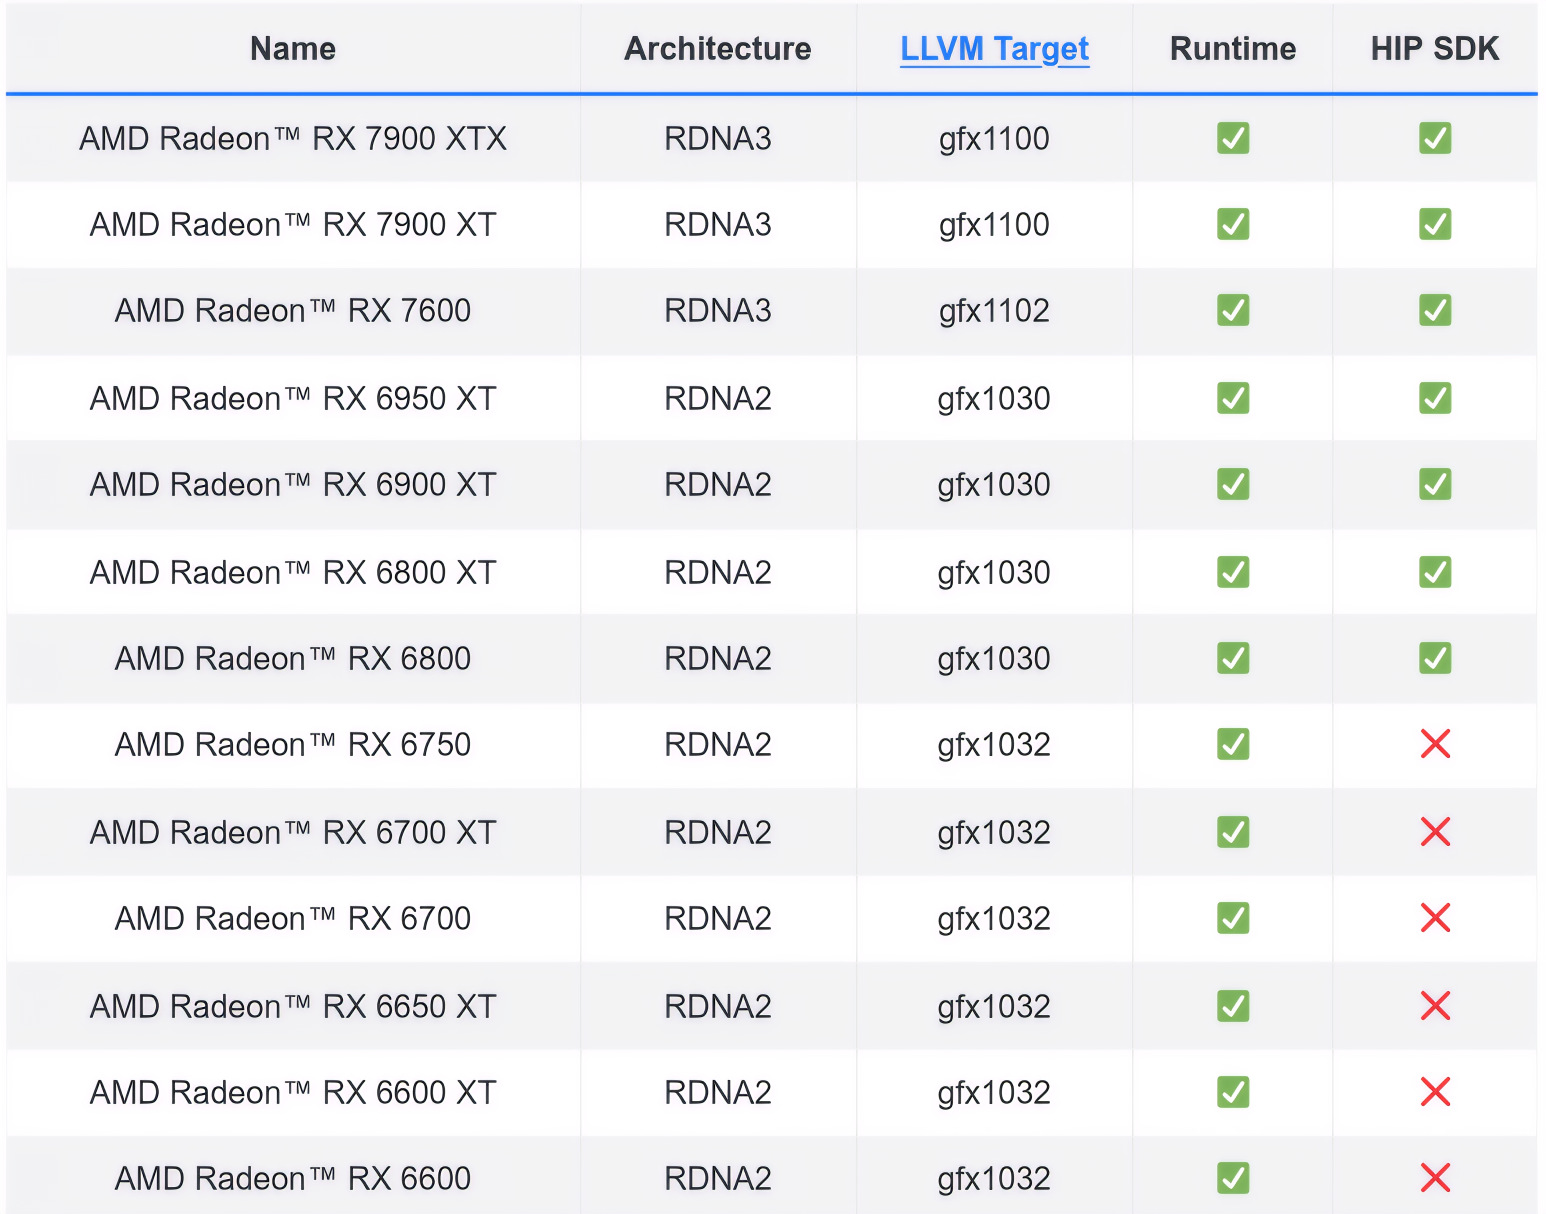Click the Architecture column header
This screenshot has width=1546, height=1214.
pyautogui.click(x=718, y=49)
